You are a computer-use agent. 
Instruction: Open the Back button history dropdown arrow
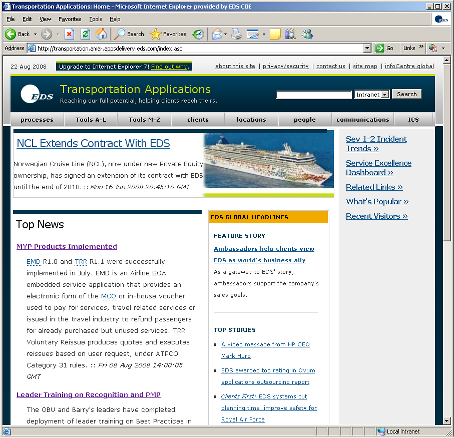click(x=35, y=34)
